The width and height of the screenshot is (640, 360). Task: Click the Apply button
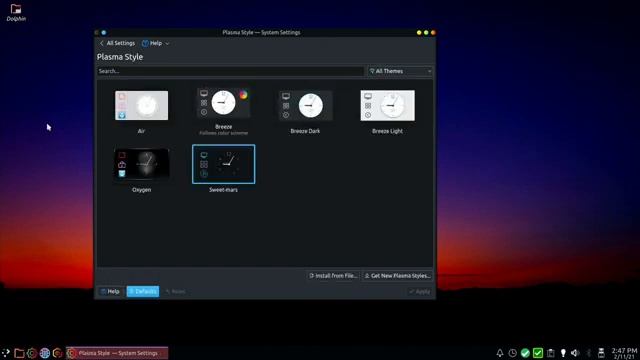click(x=420, y=291)
